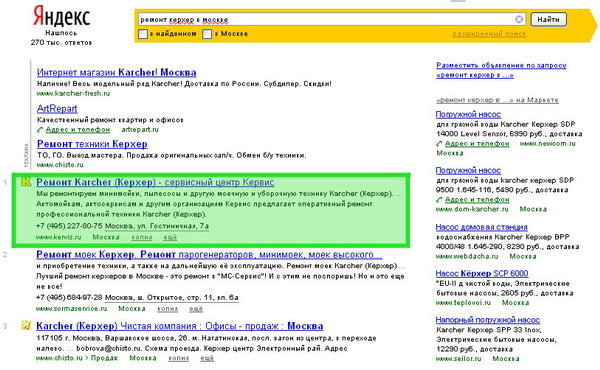Screen dimensions: 600x370
Task: Click address 'Москва, ул. Гостиничная, 7а'
Action: [x=157, y=226]
